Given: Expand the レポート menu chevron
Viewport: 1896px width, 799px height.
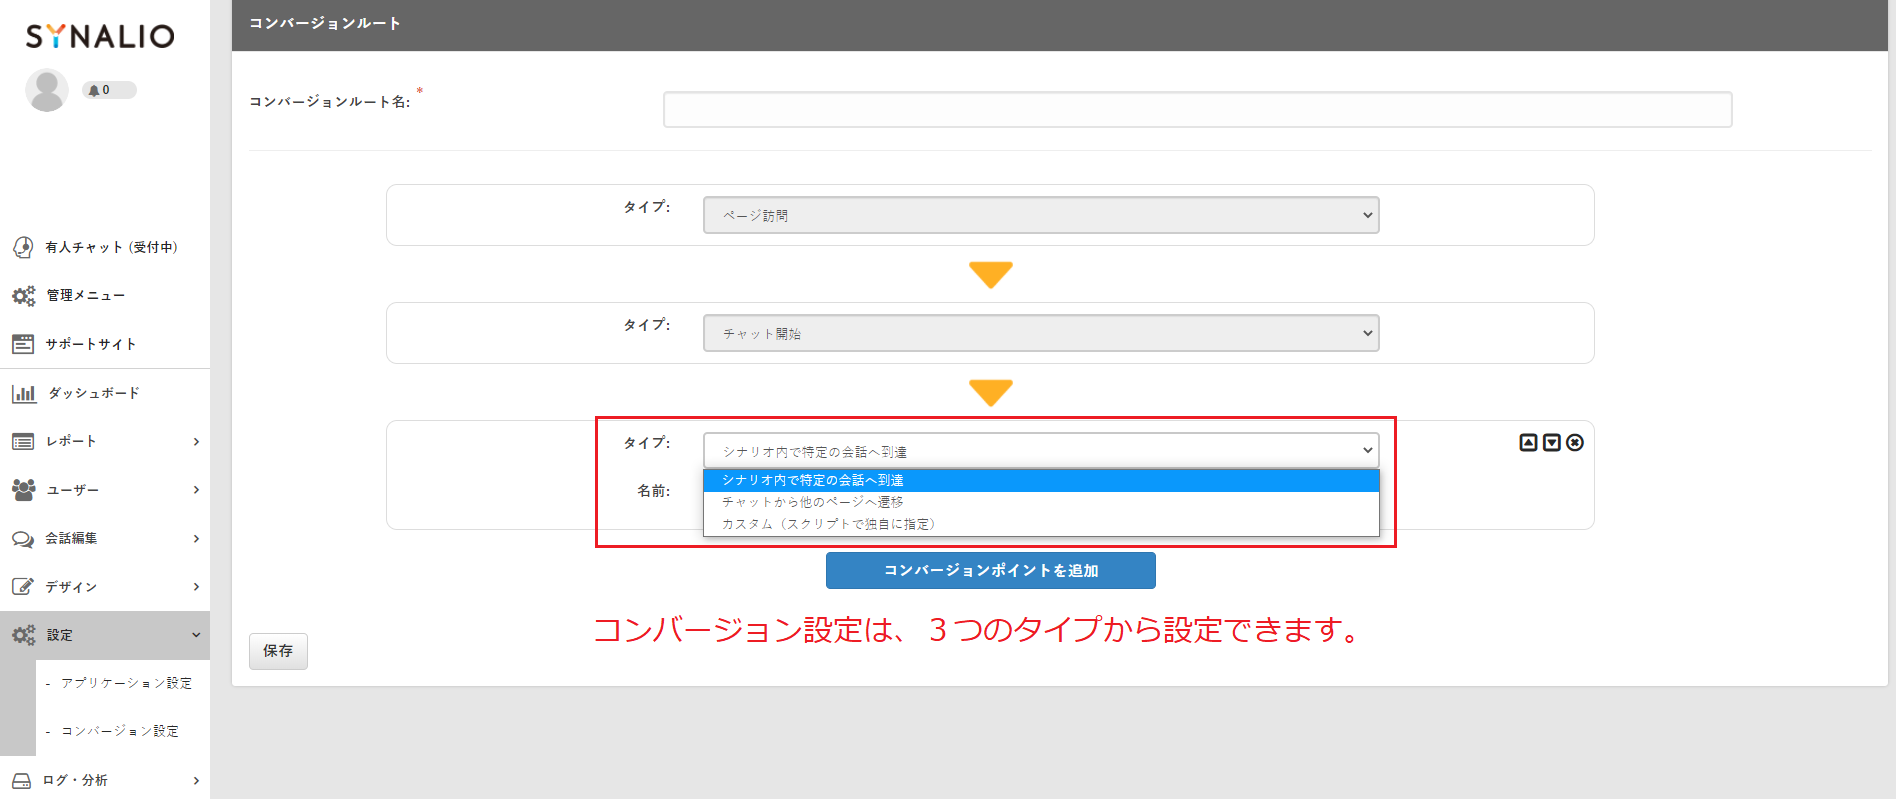Looking at the screenshot, I should (196, 442).
